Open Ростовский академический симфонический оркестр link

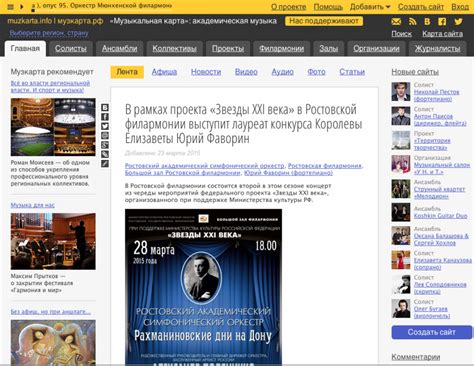click(x=205, y=166)
